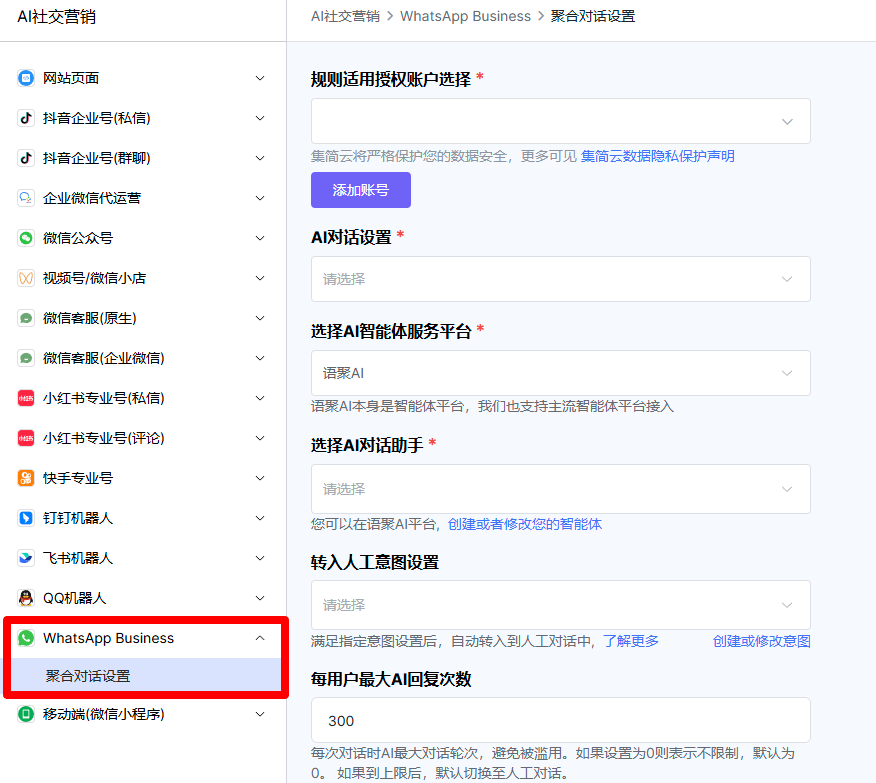Screen dimensions: 876x783
Task: Click the 抖音企业号(私信) TikTok icon
Action: 26,118
